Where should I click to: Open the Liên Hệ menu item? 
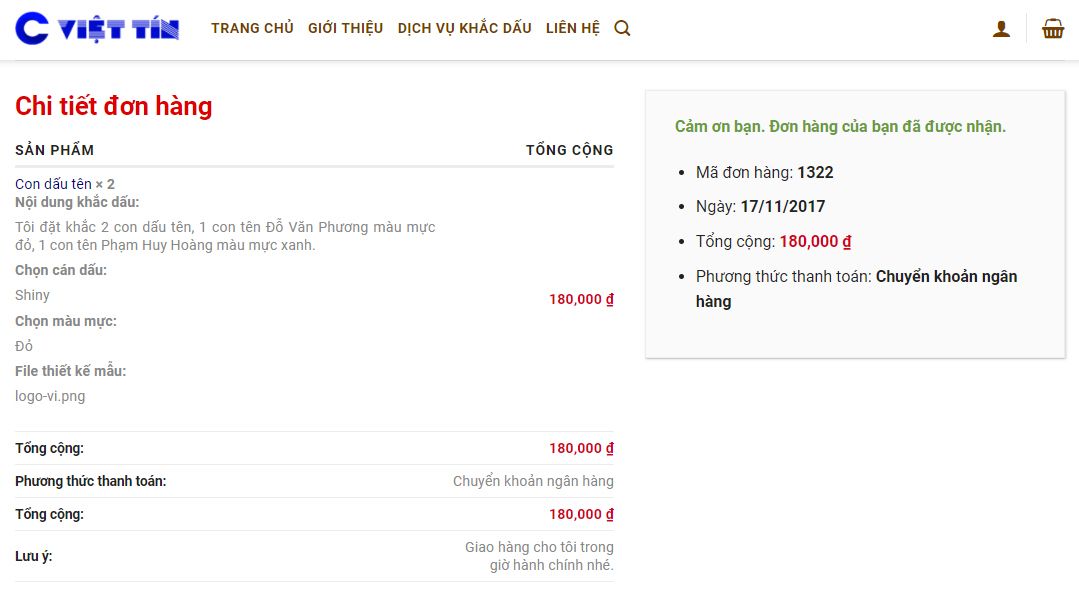(x=573, y=28)
